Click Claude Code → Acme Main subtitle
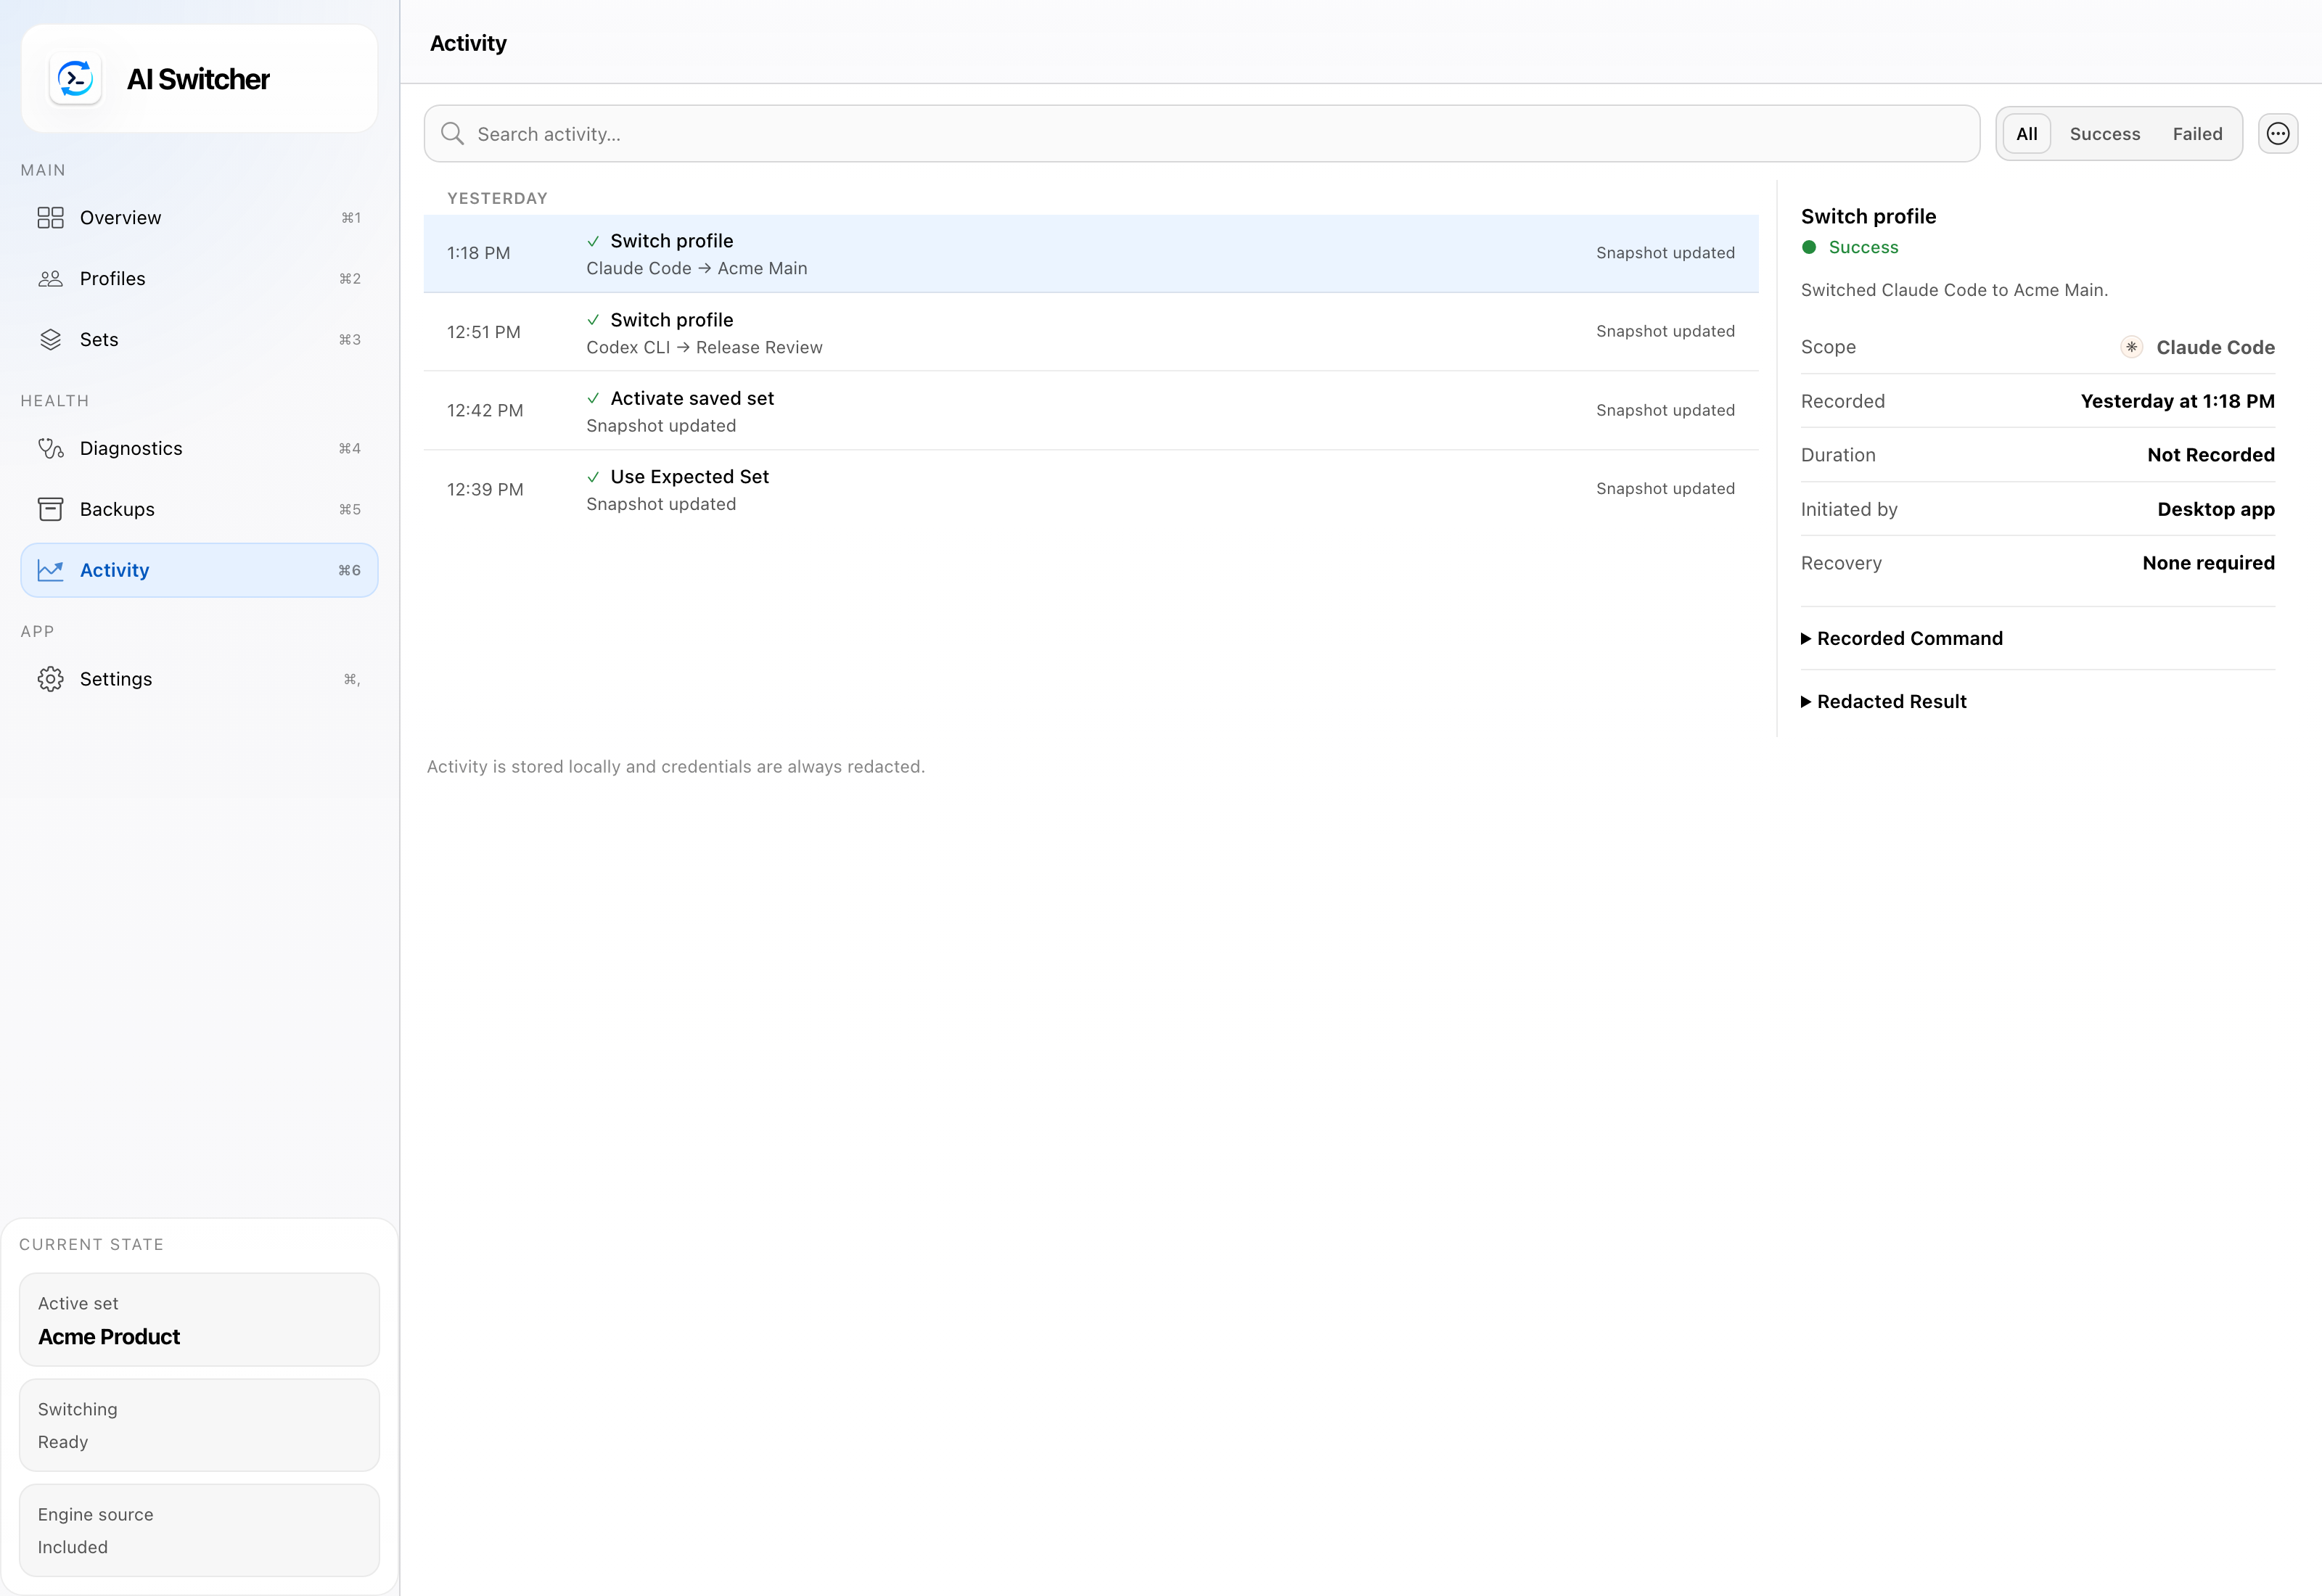Image resolution: width=2322 pixels, height=1596 pixels. tap(696, 268)
